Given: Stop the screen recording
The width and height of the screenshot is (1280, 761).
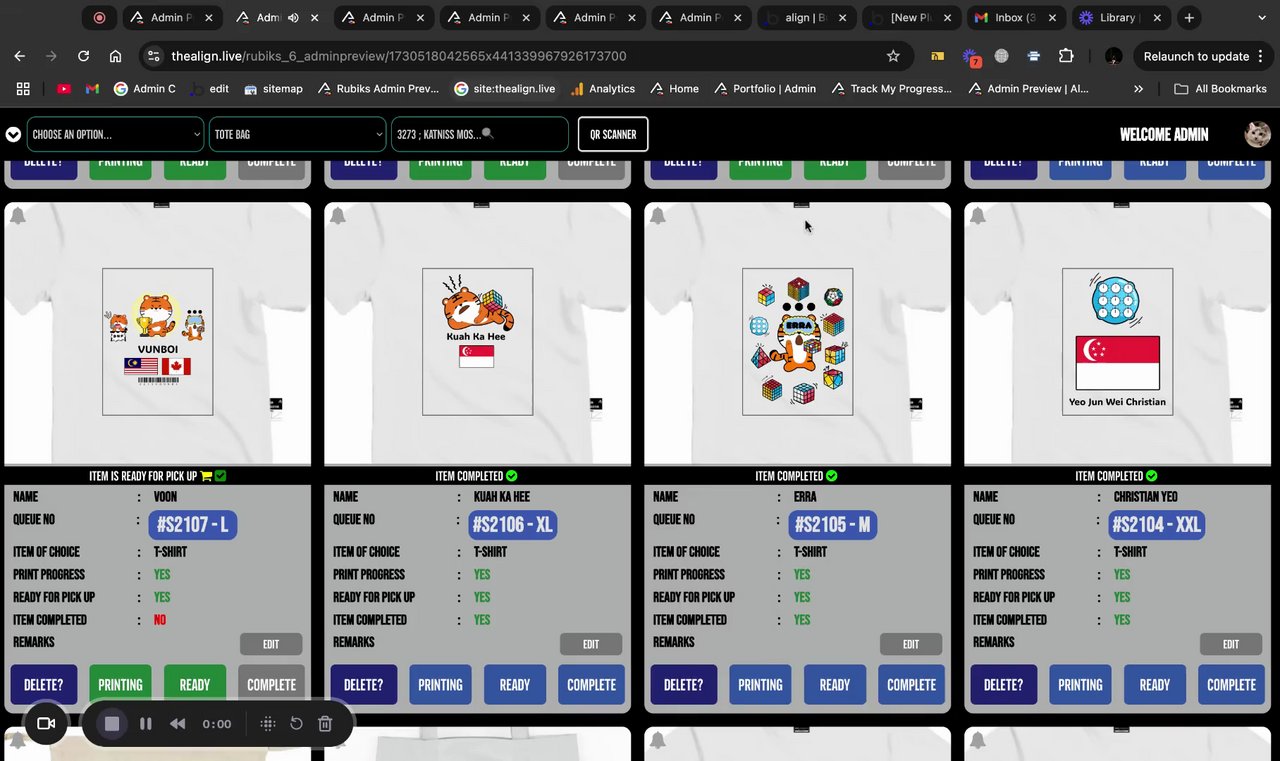Looking at the screenshot, I should [112, 723].
